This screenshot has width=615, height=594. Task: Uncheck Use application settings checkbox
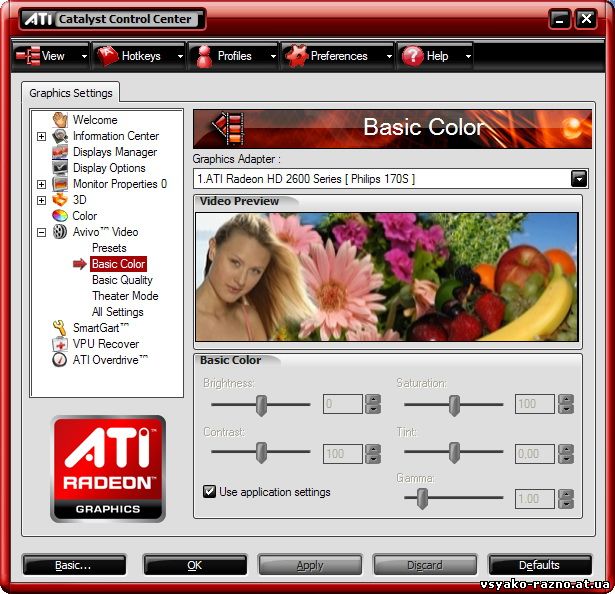pyautogui.click(x=209, y=492)
